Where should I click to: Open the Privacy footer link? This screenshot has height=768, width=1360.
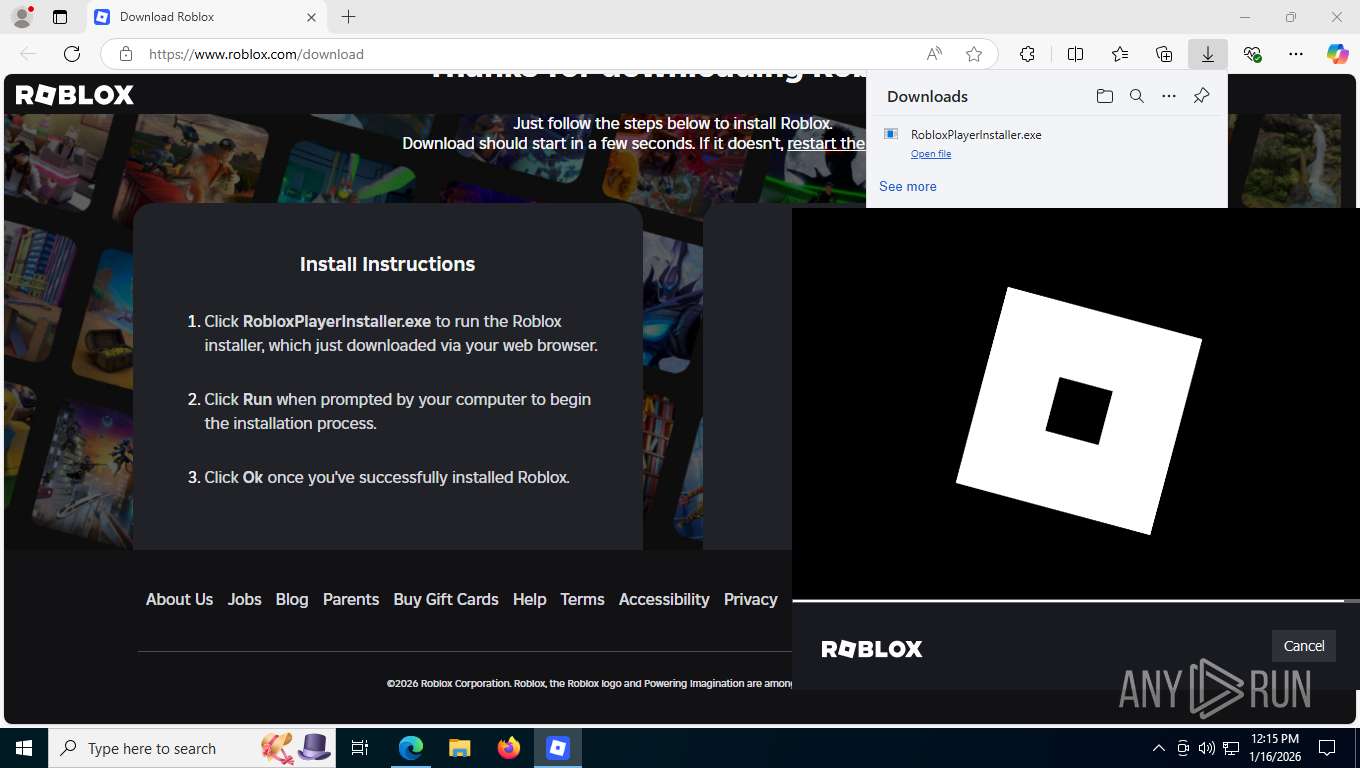tap(750, 599)
